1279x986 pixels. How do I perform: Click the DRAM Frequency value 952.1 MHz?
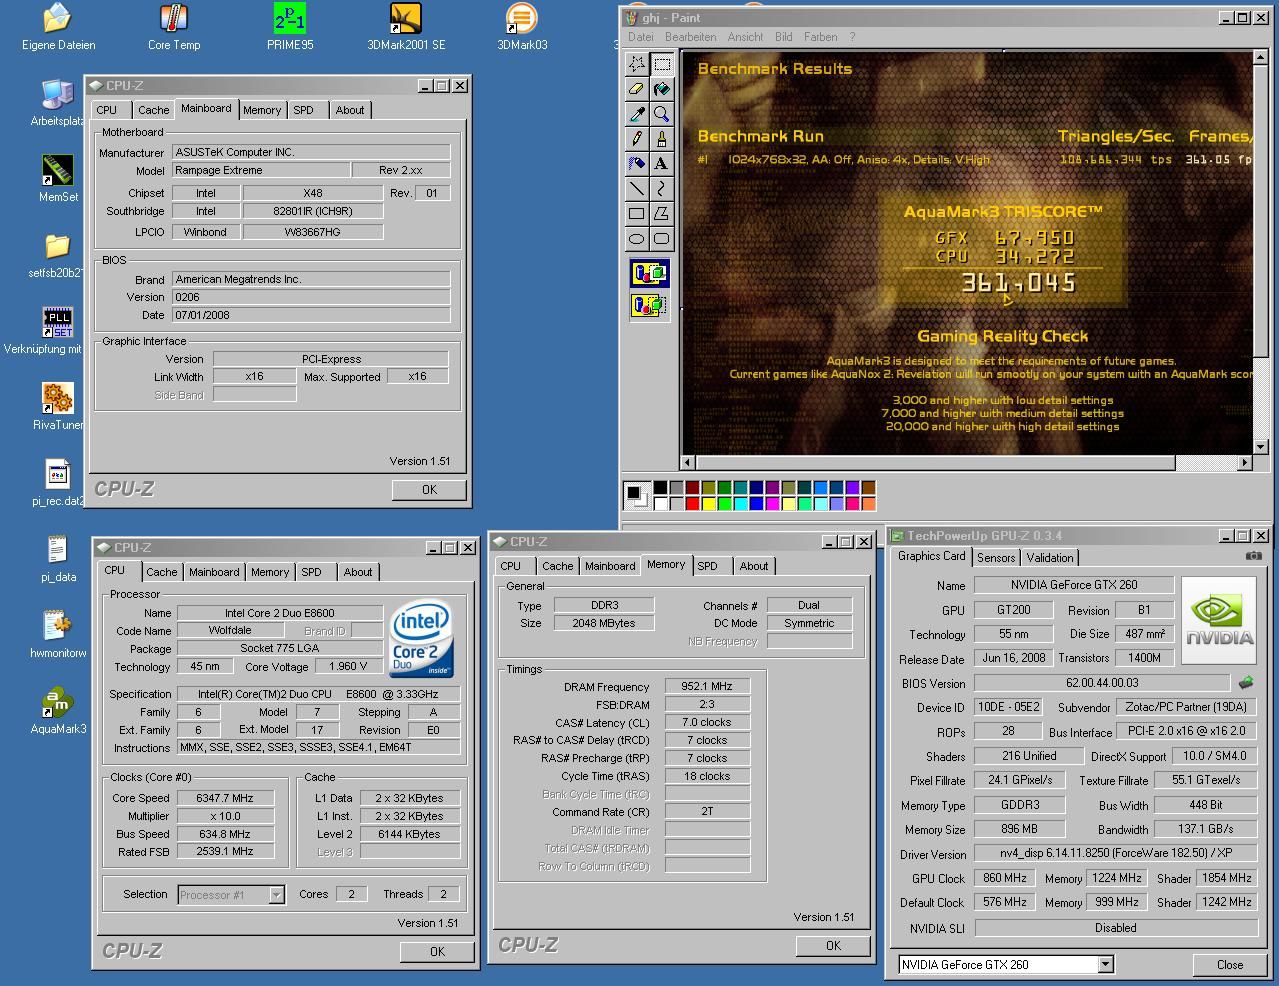[707, 687]
